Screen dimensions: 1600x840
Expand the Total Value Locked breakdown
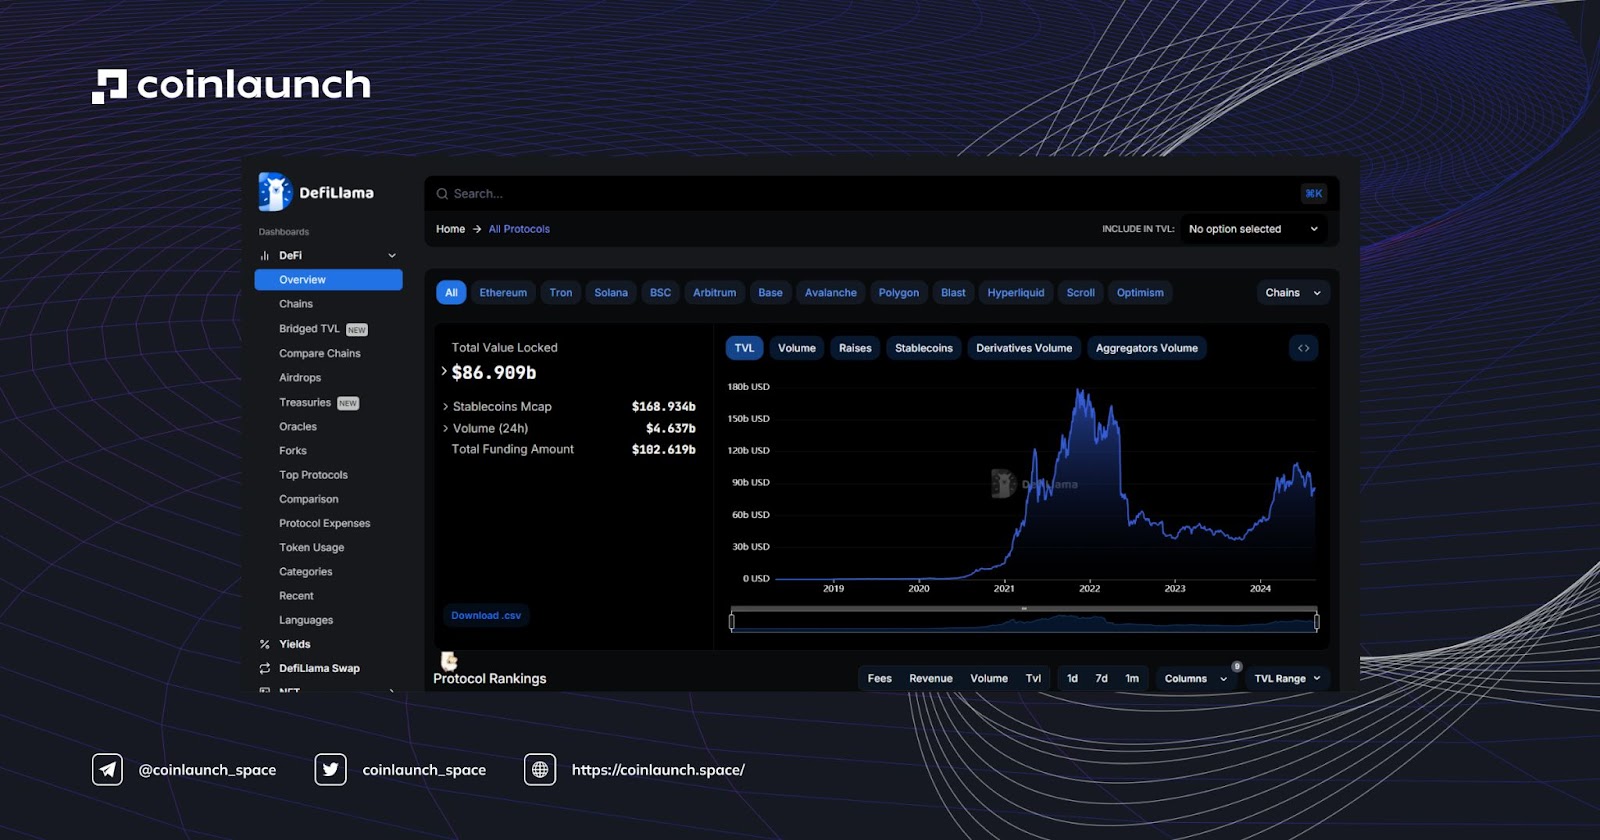[x=444, y=371]
